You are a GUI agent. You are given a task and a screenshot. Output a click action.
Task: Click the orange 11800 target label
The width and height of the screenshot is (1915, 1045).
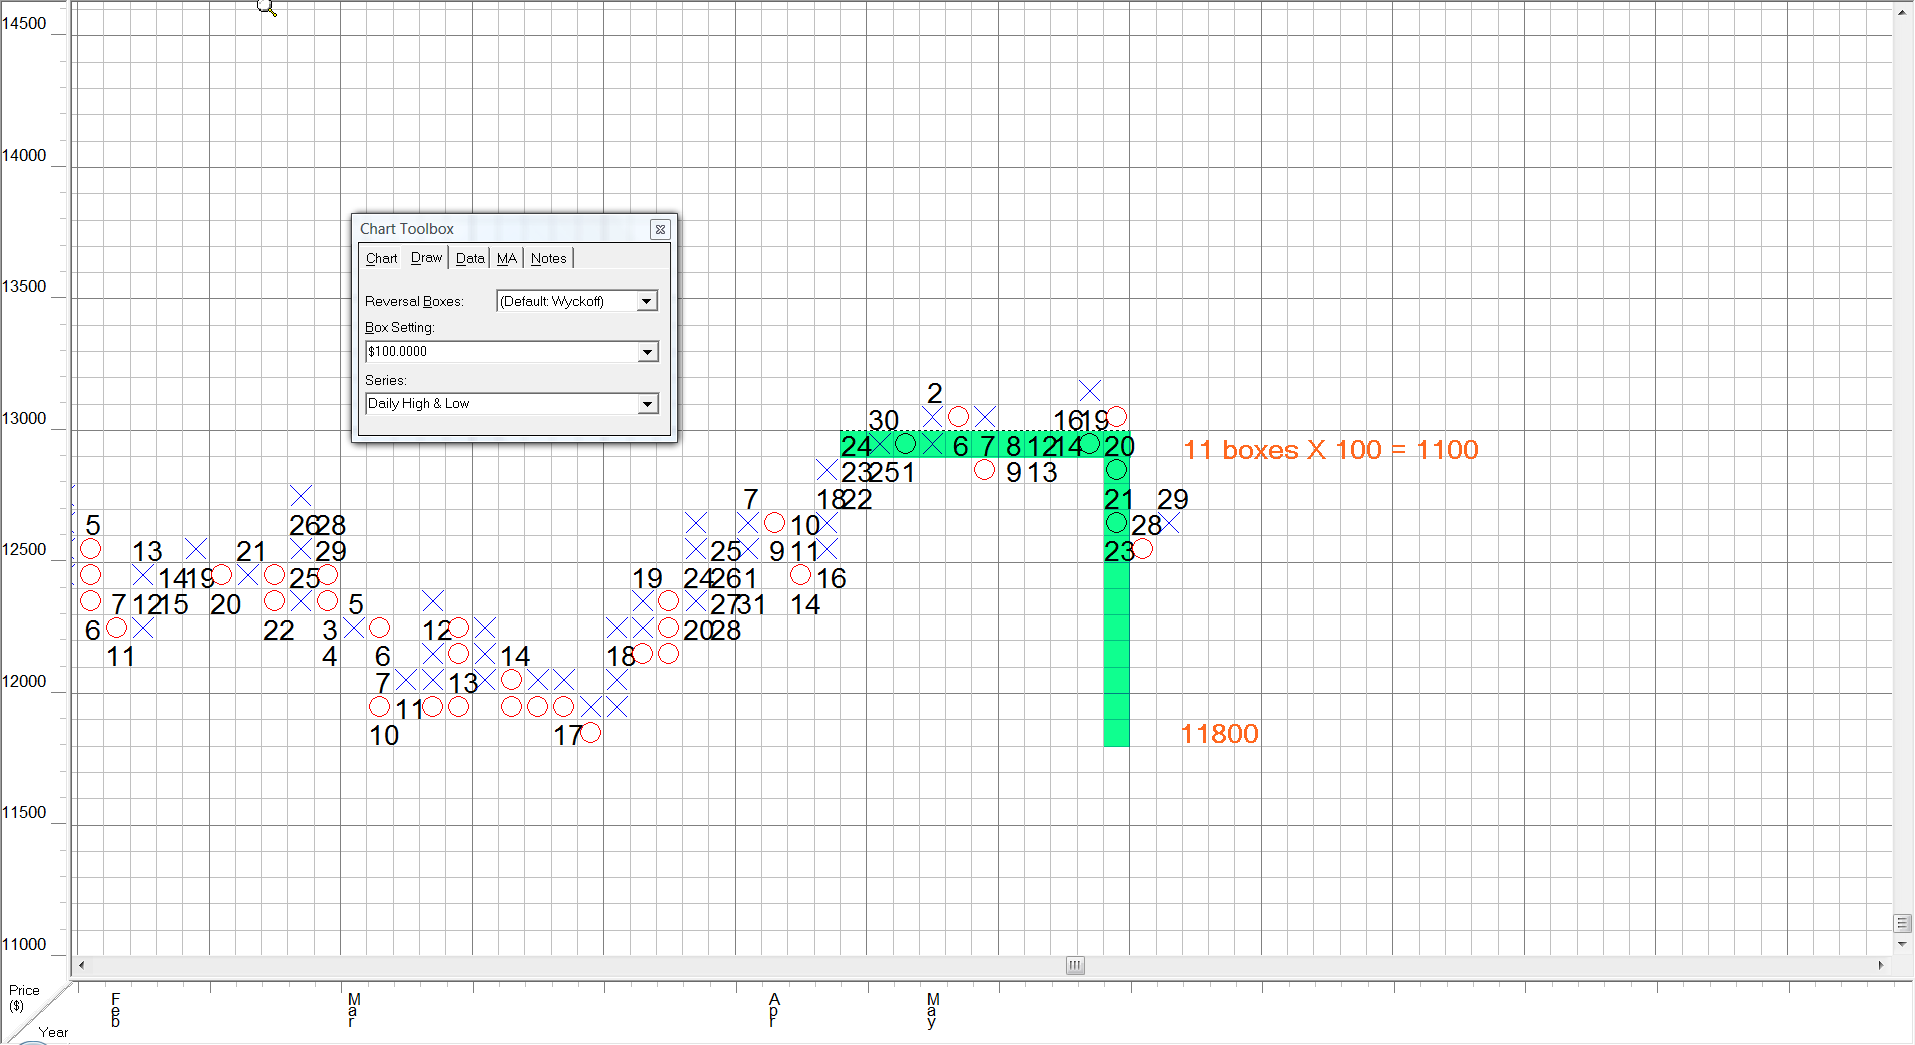(1220, 734)
